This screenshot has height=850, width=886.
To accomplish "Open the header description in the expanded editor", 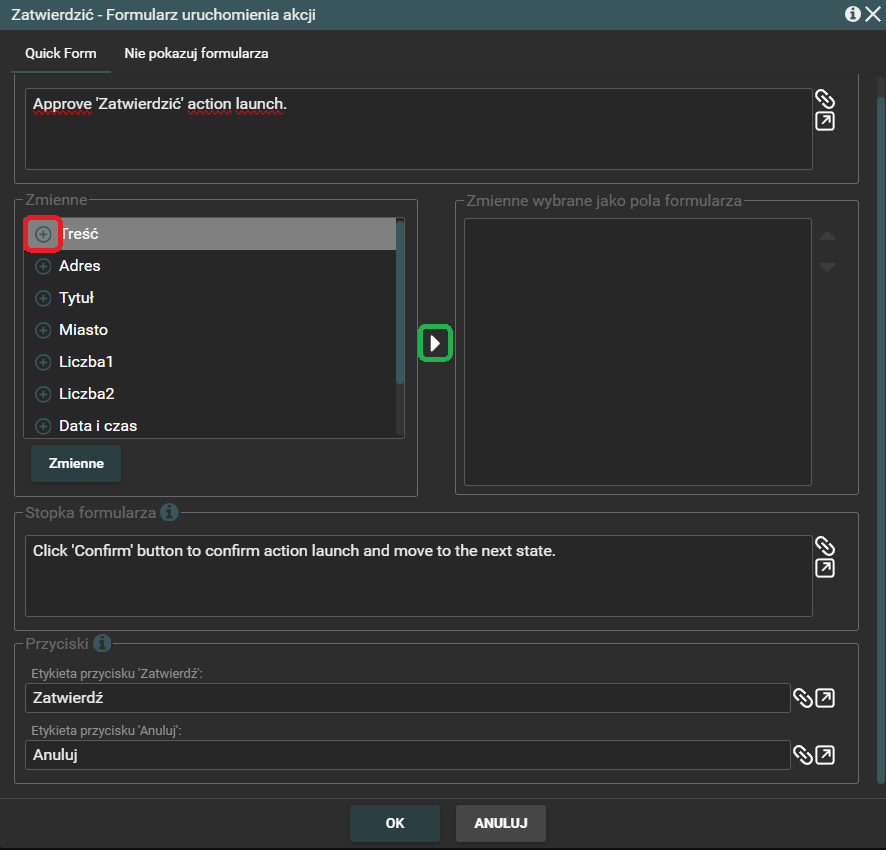I will pos(824,122).
